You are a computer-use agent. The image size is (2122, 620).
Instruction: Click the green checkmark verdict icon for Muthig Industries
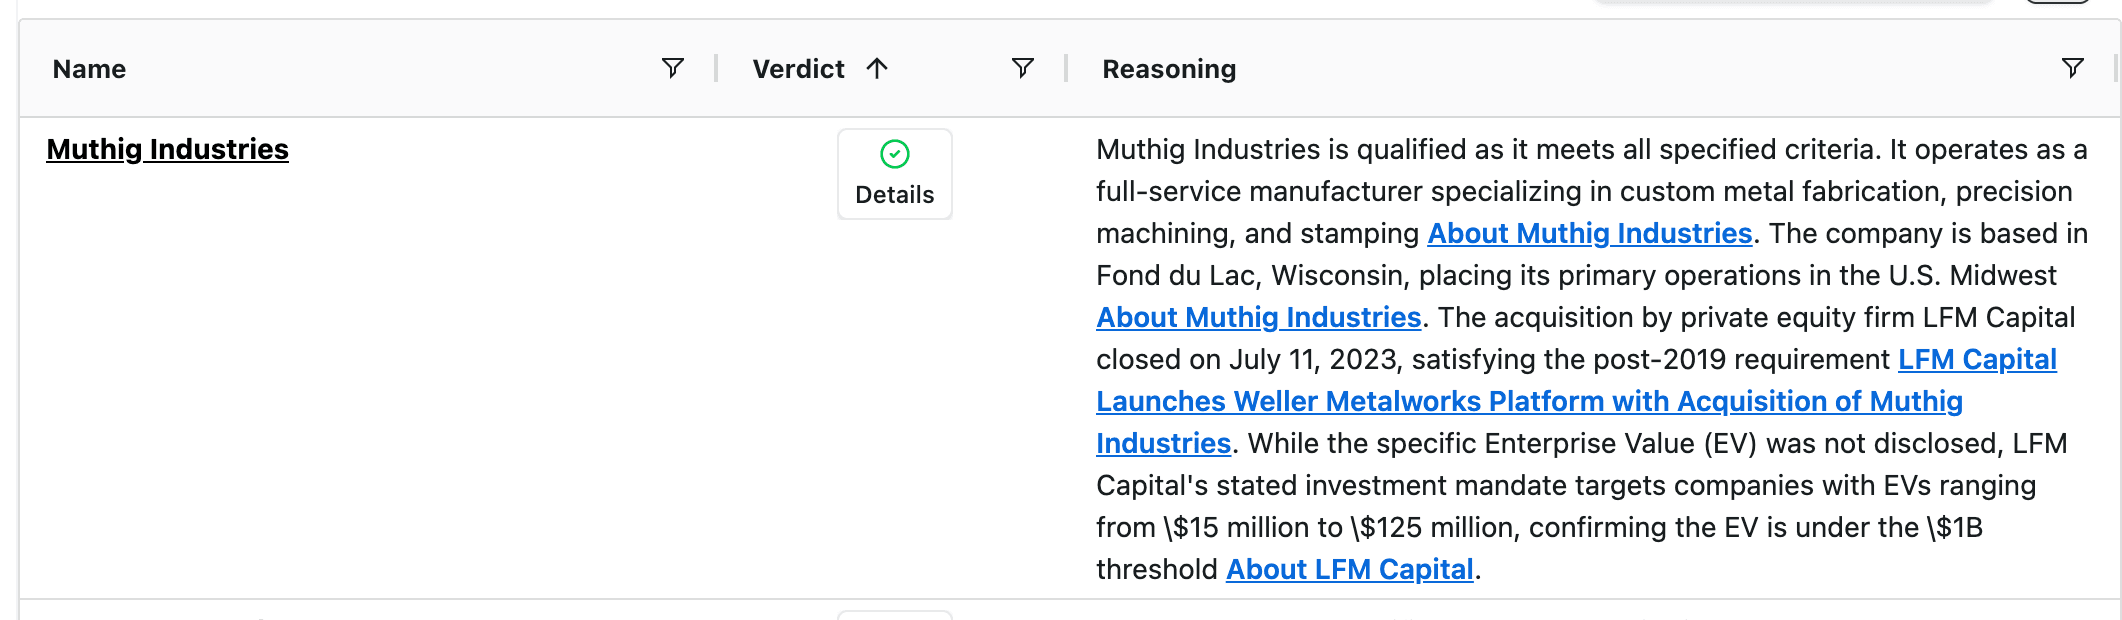coord(893,153)
